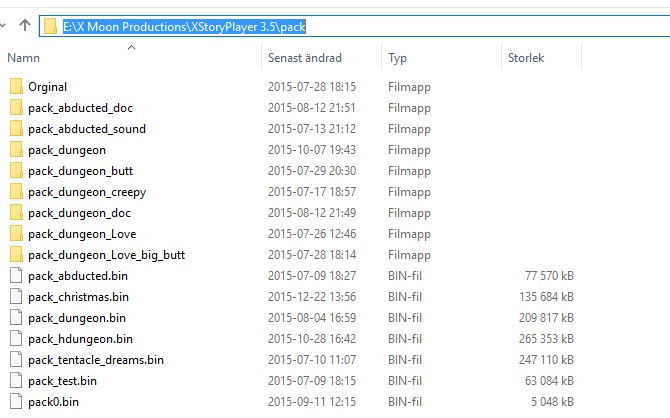This screenshot has height=418, width=670.
Task: Select the pack_abducted_sound folder icon
Action: point(16,128)
